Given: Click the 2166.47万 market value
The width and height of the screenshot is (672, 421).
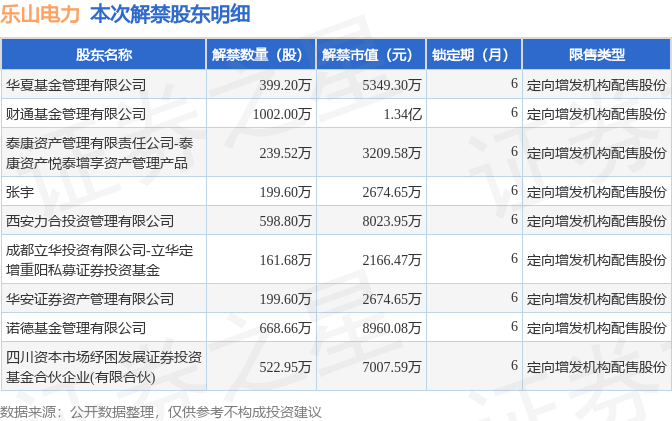Looking at the screenshot, I should point(392,260).
